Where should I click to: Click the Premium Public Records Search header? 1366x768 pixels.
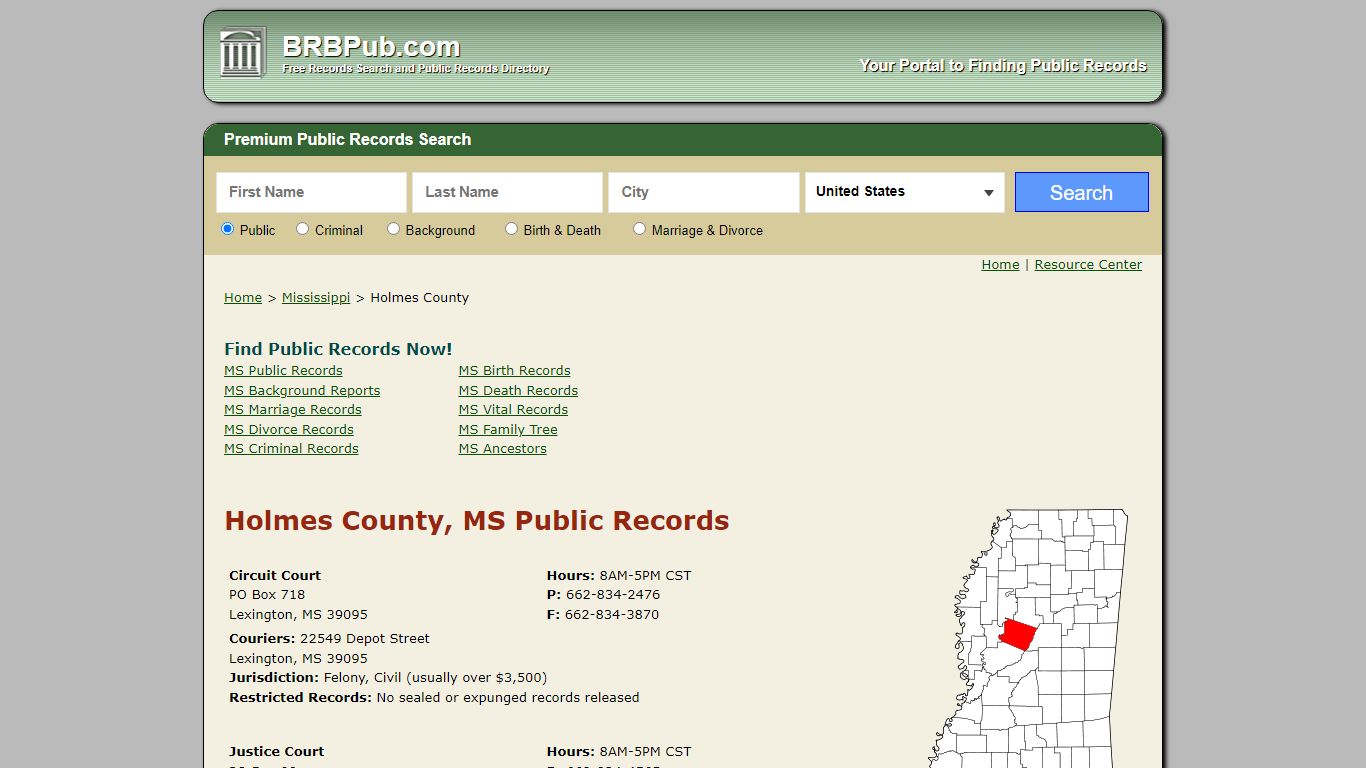[x=347, y=140]
